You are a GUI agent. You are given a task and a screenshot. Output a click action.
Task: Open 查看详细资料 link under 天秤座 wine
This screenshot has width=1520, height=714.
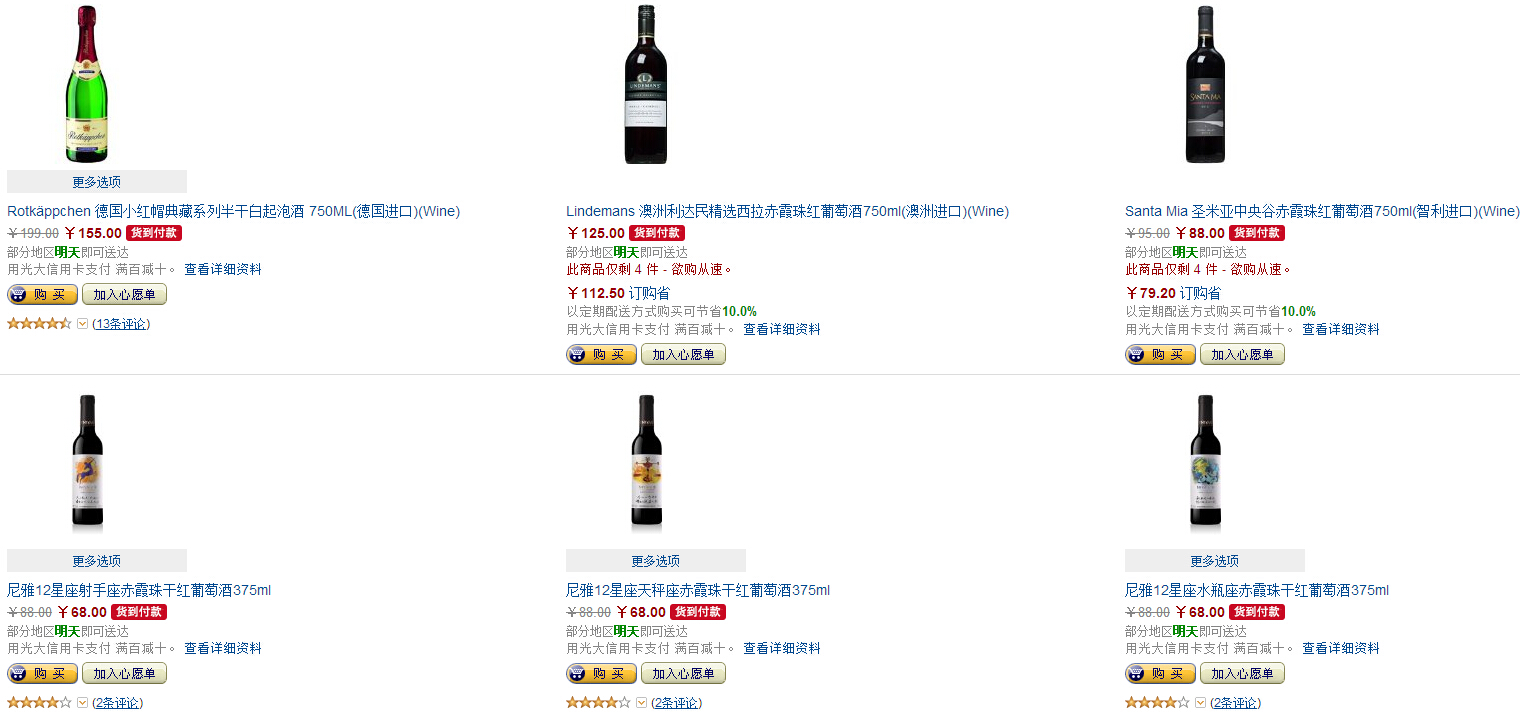(x=782, y=648)
